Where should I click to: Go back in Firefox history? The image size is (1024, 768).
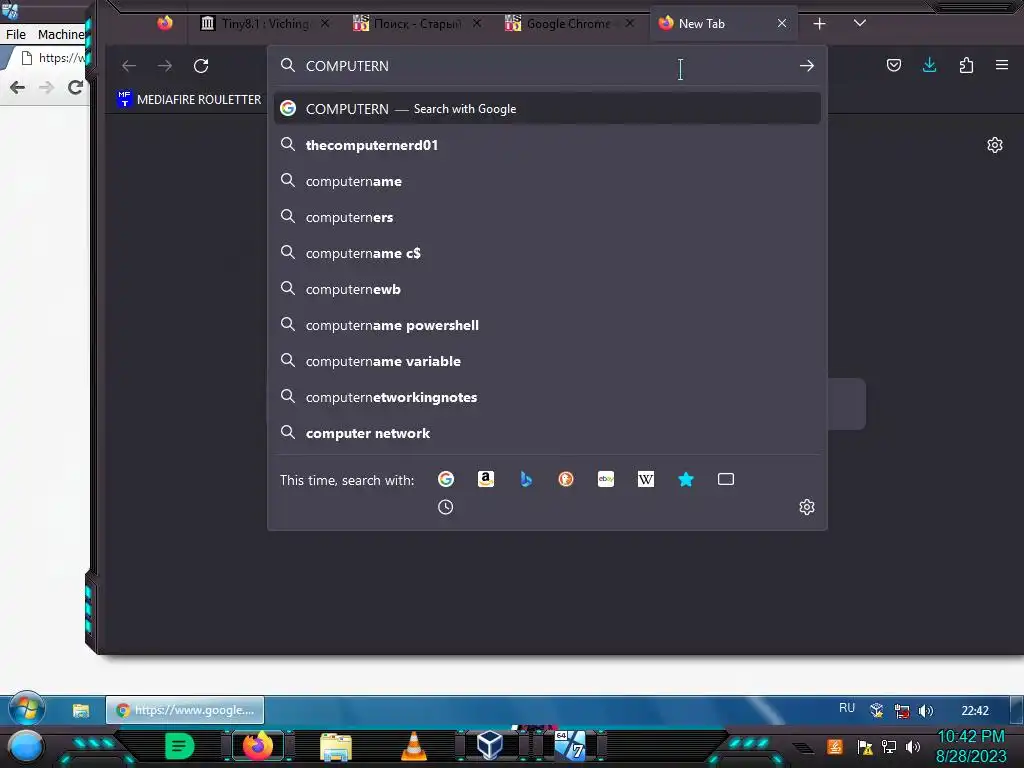click(129, 66)
